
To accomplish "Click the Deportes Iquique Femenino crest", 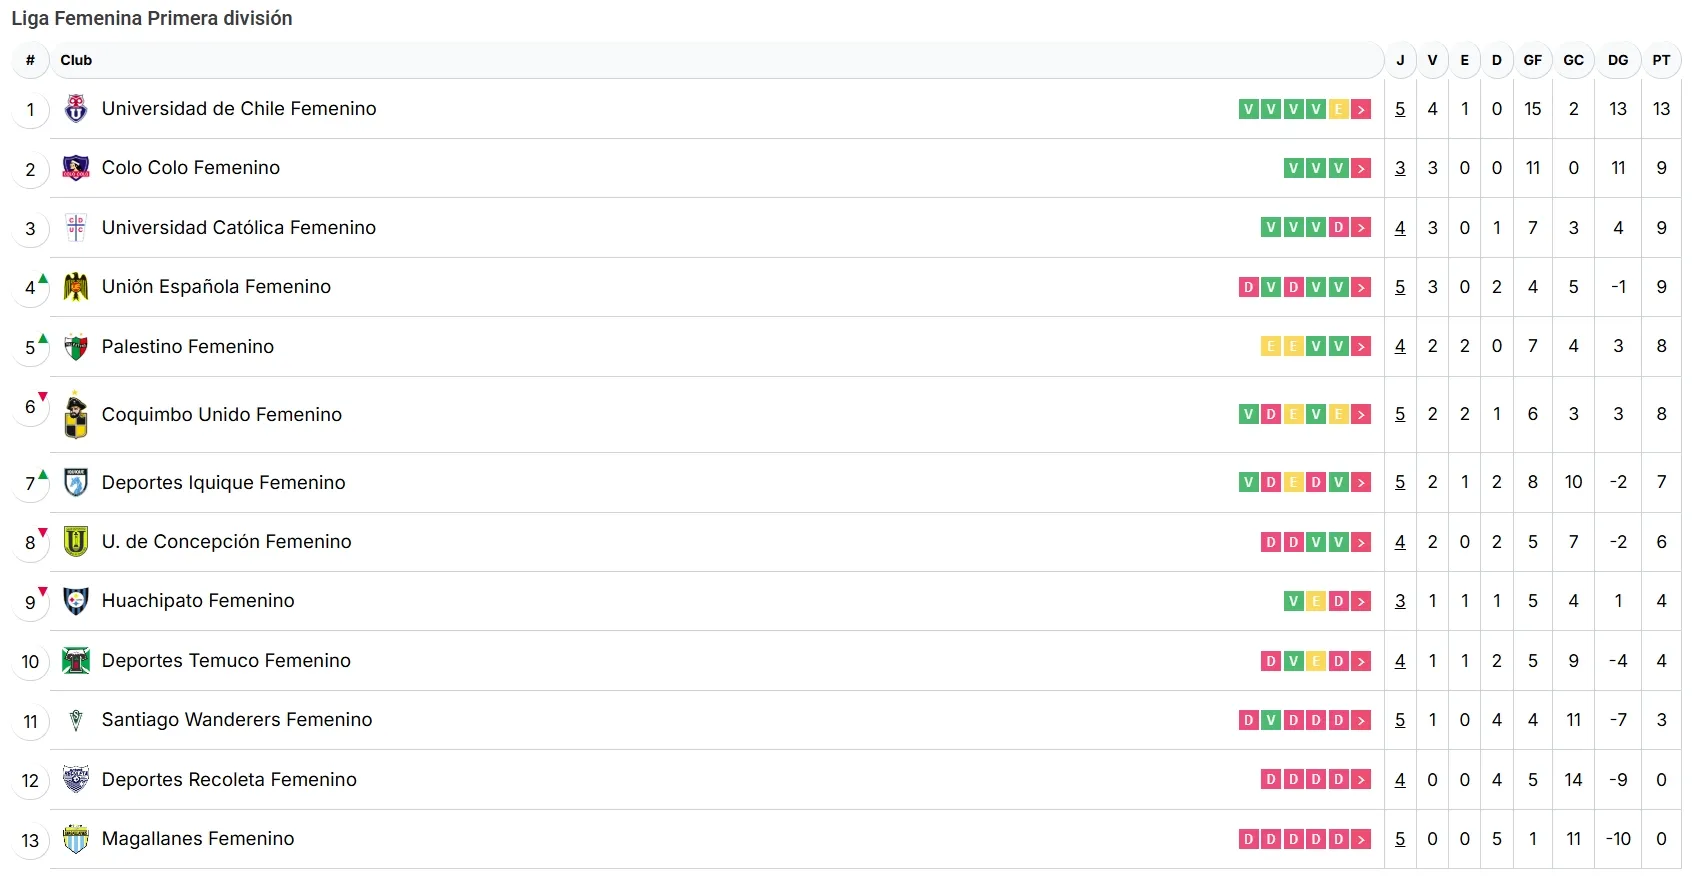I will [x=76, y=483].
